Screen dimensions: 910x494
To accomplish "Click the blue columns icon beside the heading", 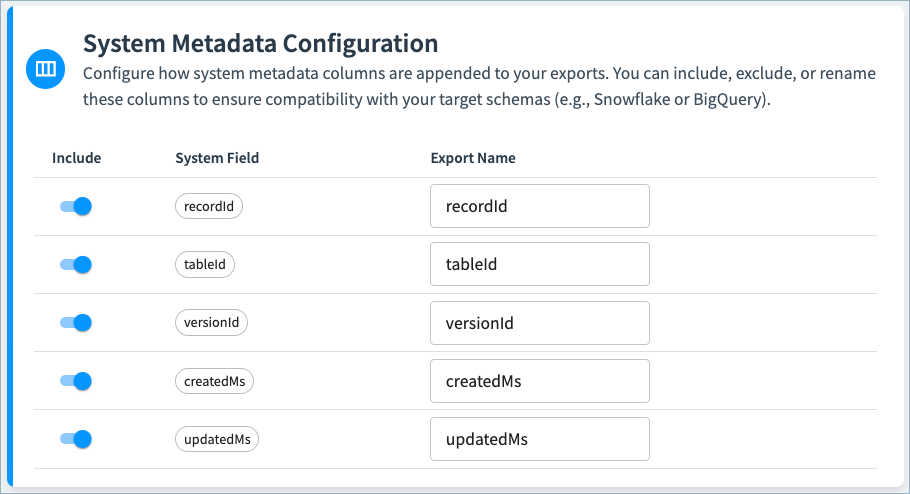I will 45,69.
